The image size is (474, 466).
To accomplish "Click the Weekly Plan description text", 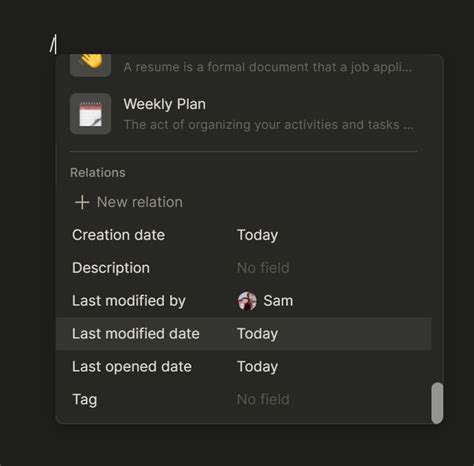I will click(x=268, y=125).
